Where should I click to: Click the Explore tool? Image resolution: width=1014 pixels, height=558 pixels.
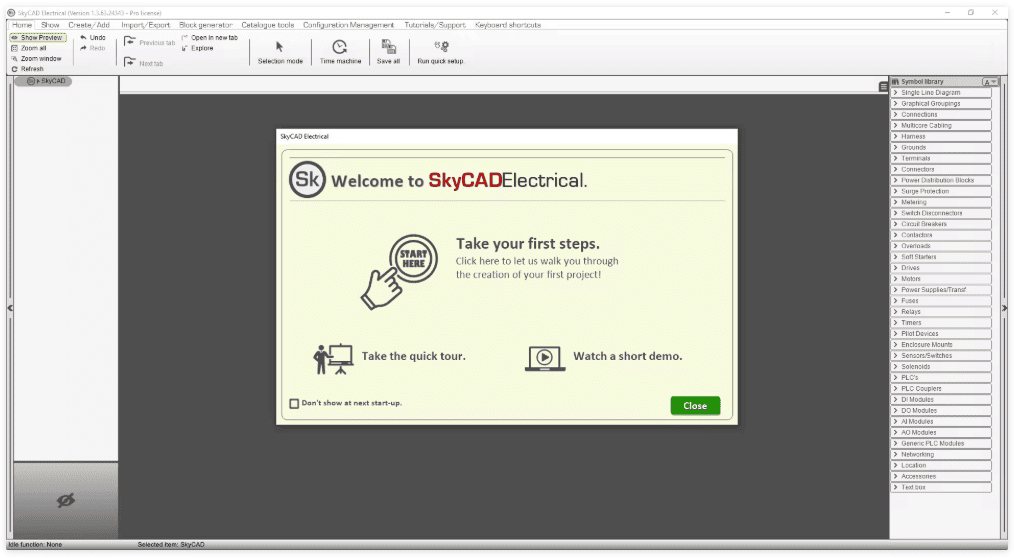coord(198,48)
